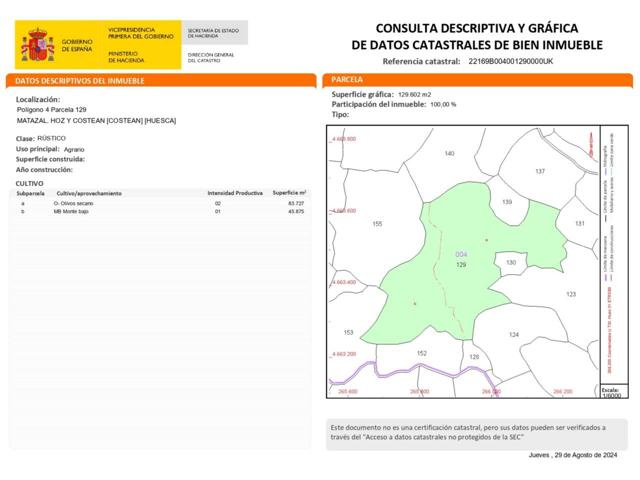Click parcel 140 on the map
Image resolution: width=640 pixels, height=480 pixels.
point(449,153)
